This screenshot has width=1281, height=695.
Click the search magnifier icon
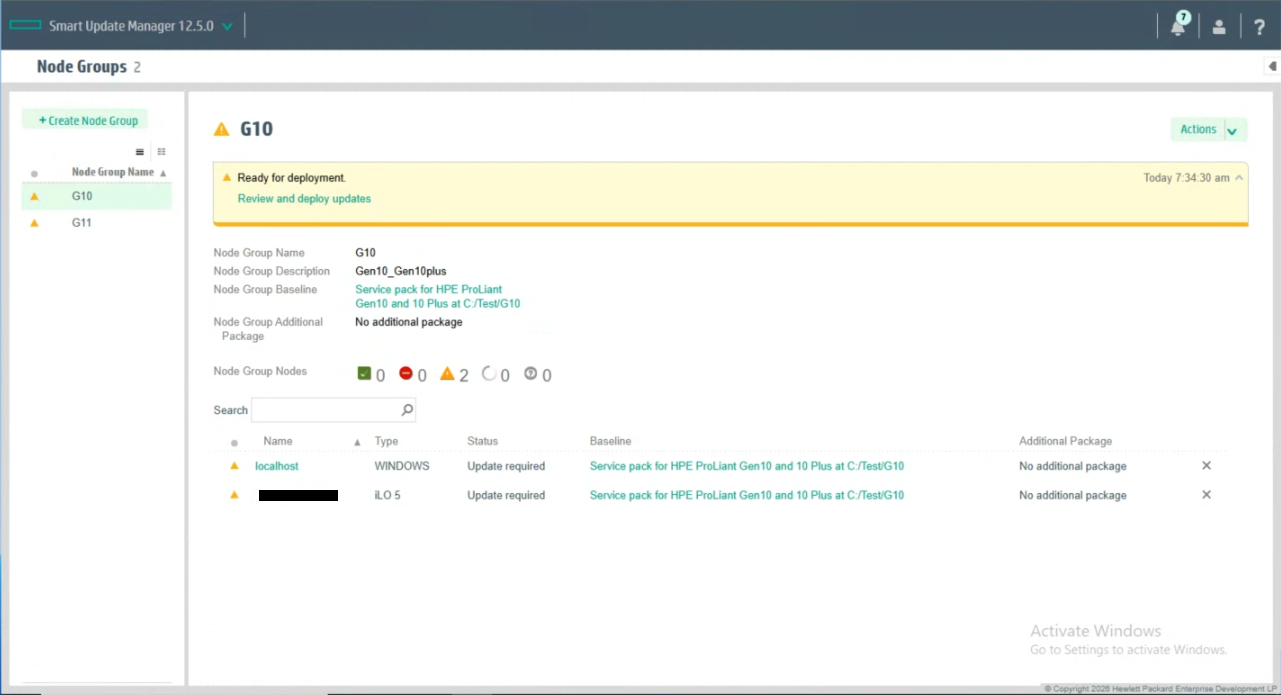(x=407, y=410)
